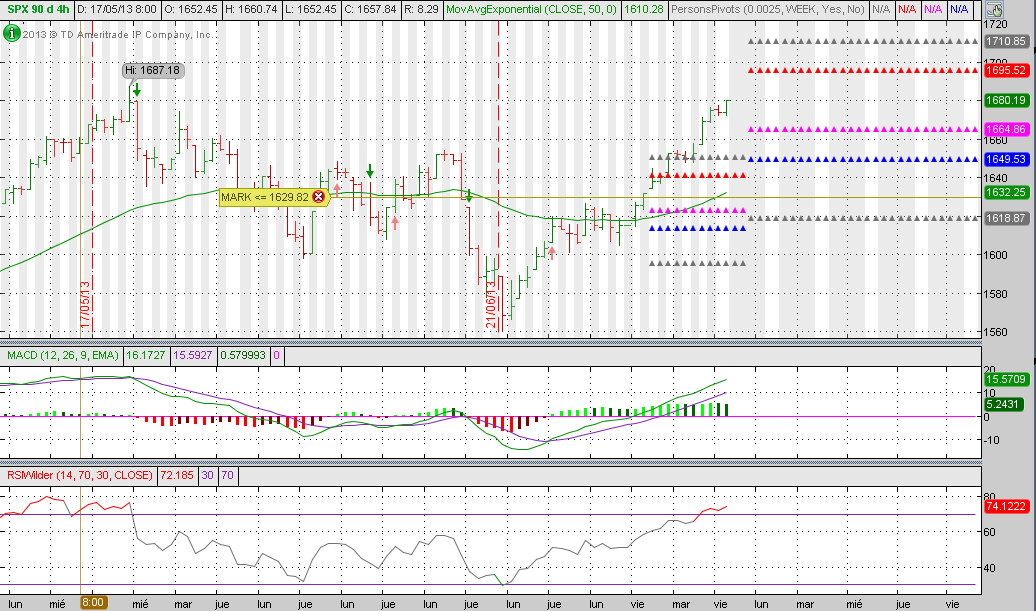
Task: Cancel the MARK <= 1629.82 order via red X
Action: [318, 197]
